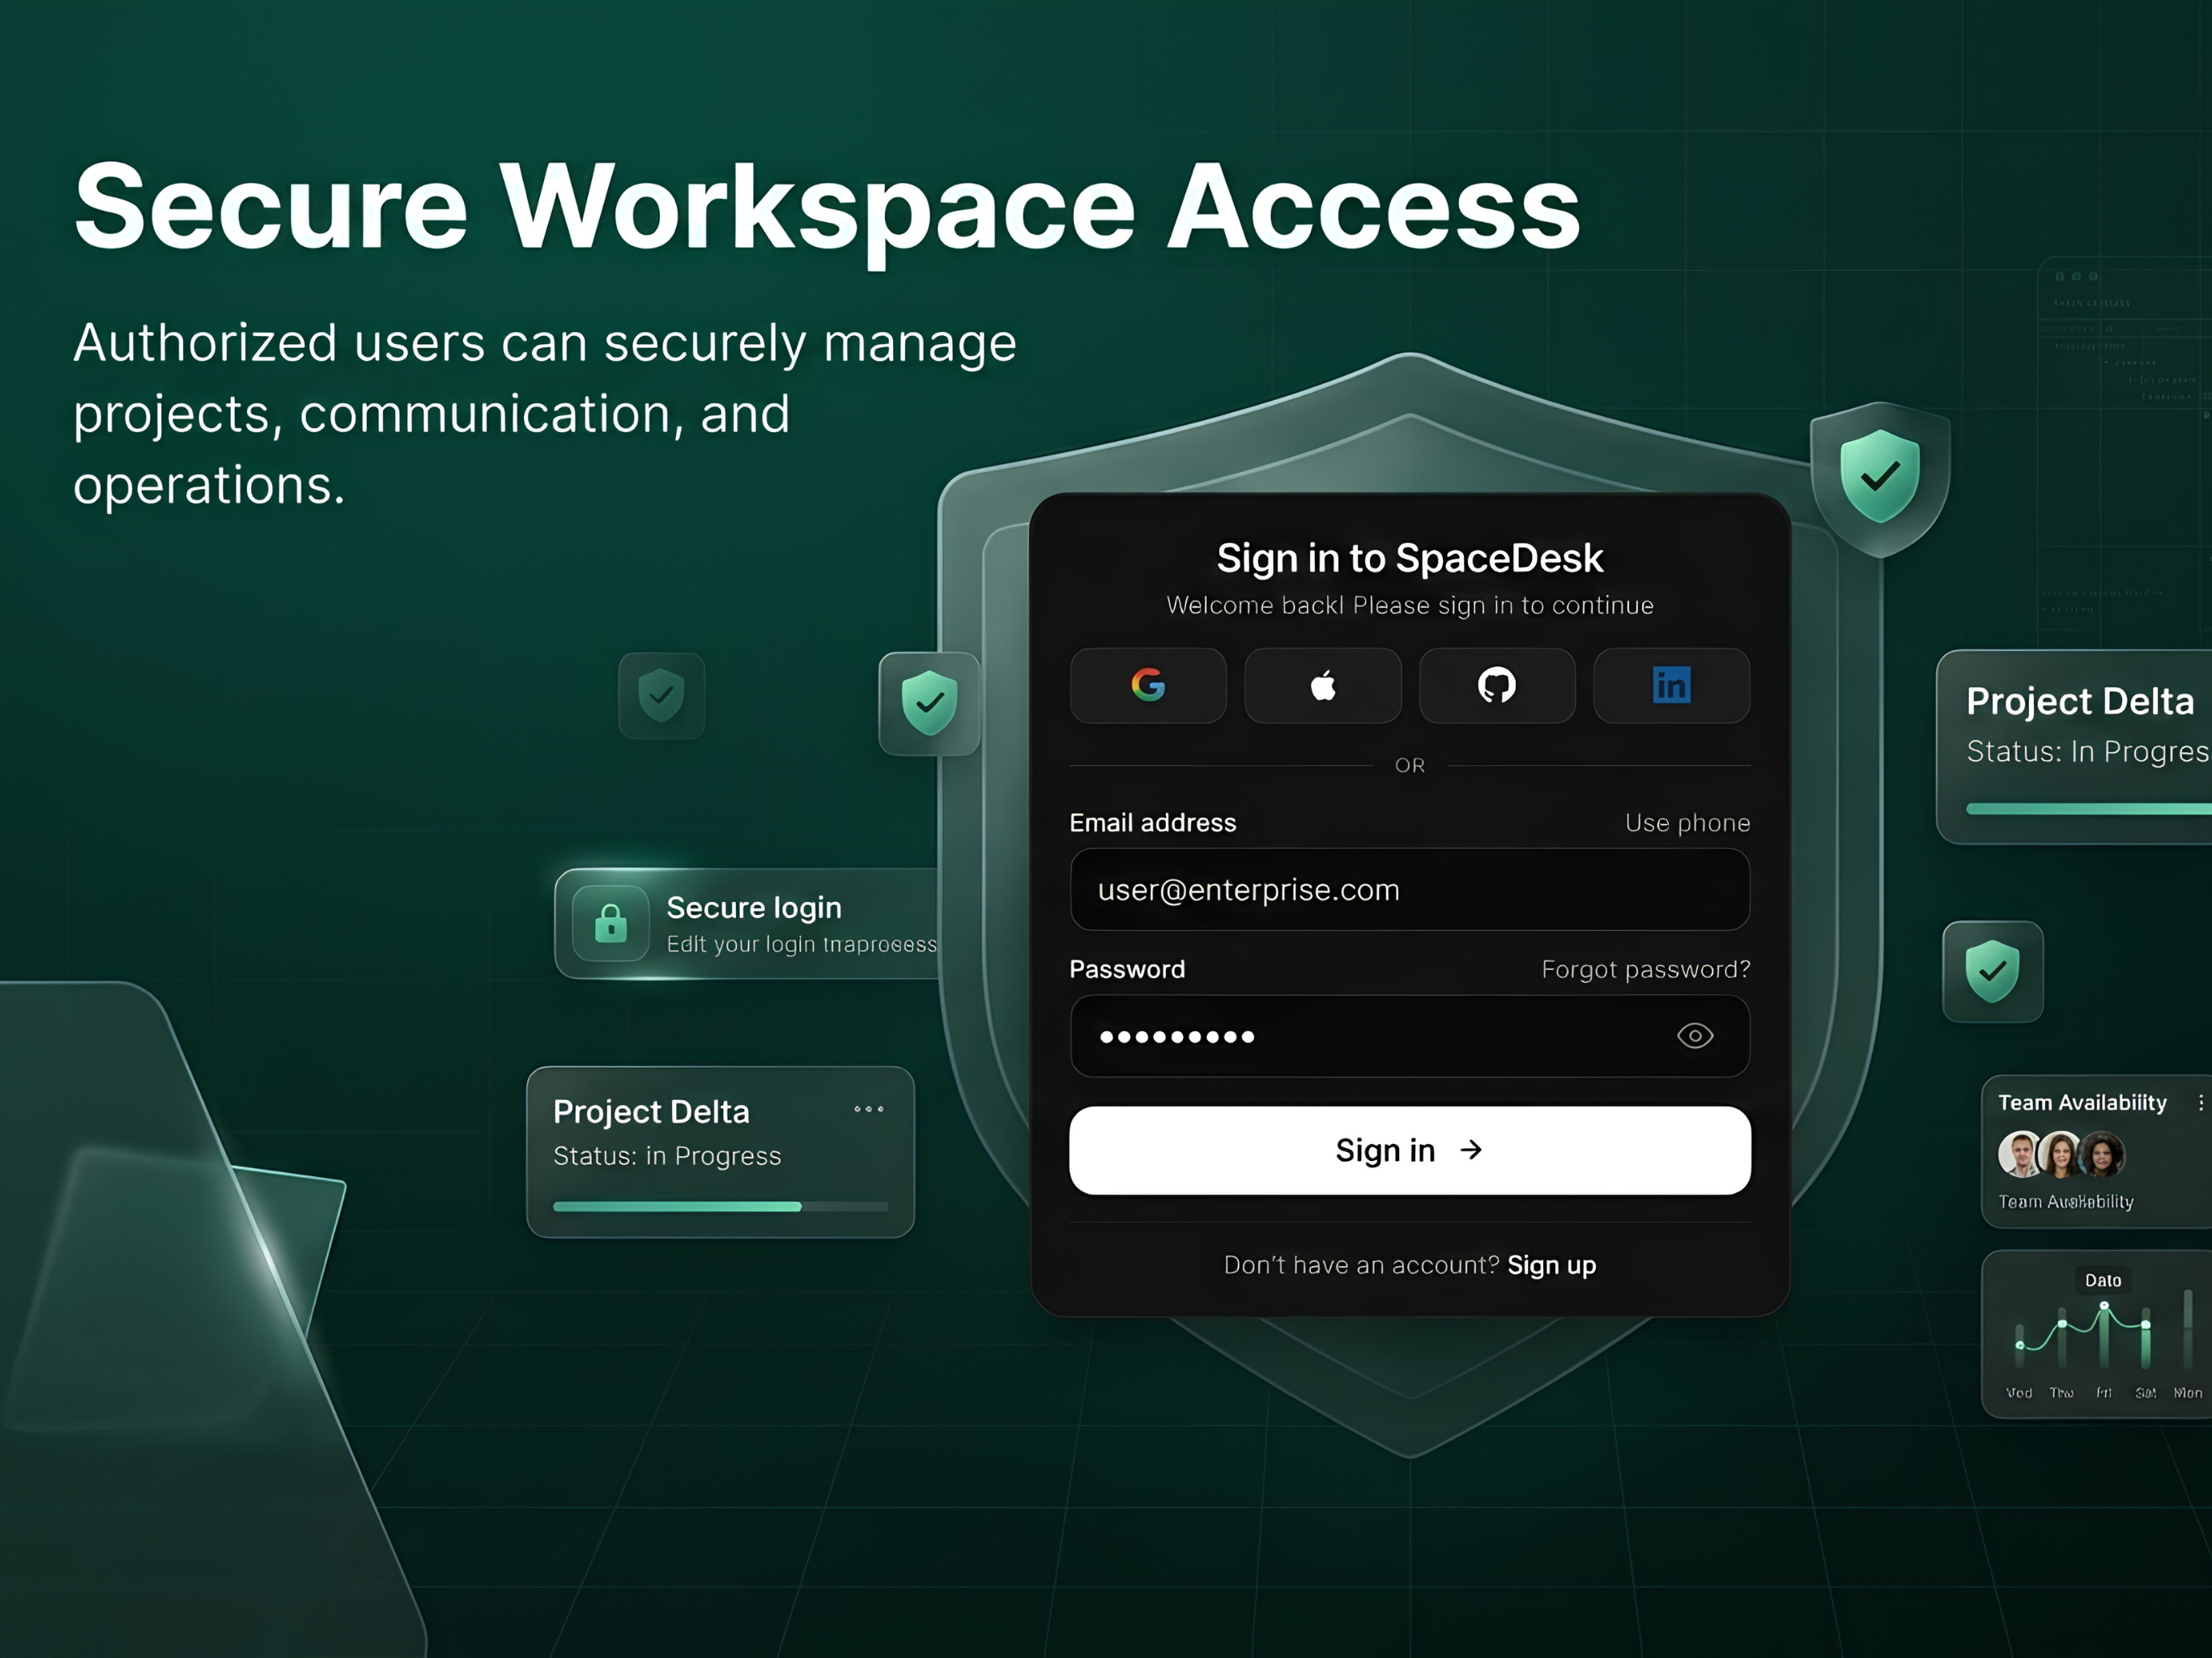Focus the Email address field
Screen dimensions: 2212x1658
pyautogui.click(x=1410, y=890)
